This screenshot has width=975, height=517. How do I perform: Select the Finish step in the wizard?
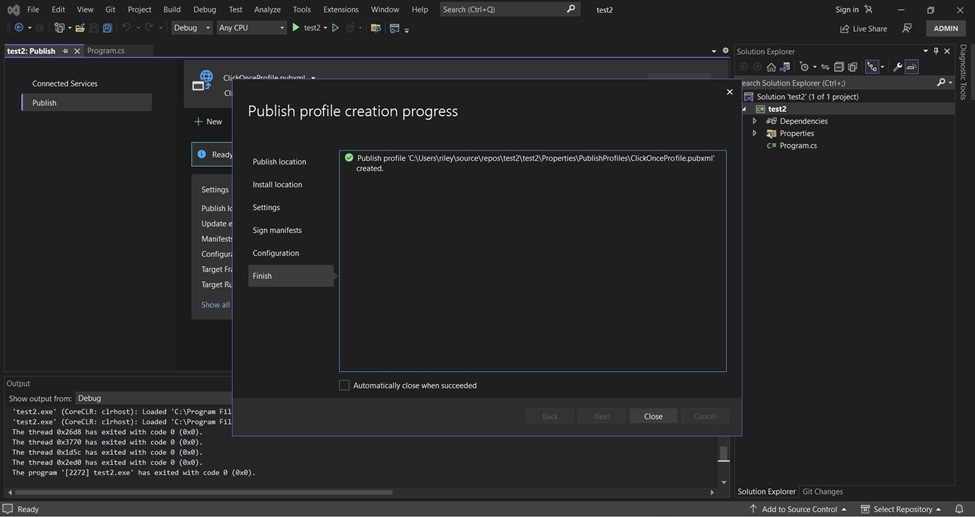tap(290, 276)
